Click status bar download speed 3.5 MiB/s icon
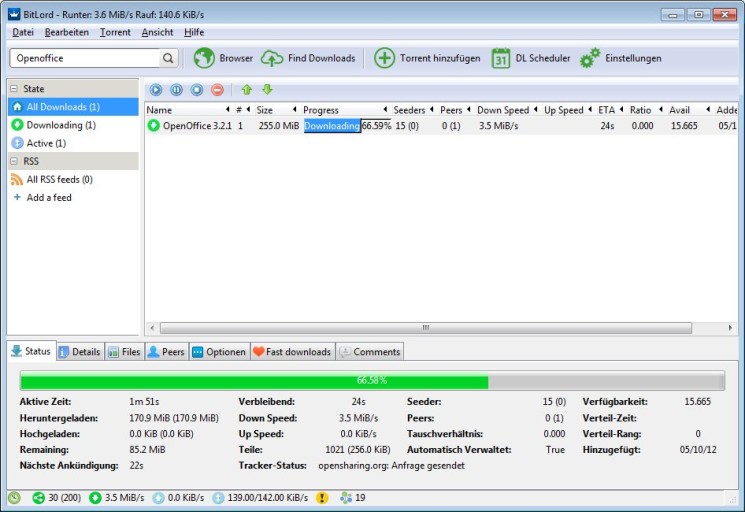The image size is (745, 512). 95,497
